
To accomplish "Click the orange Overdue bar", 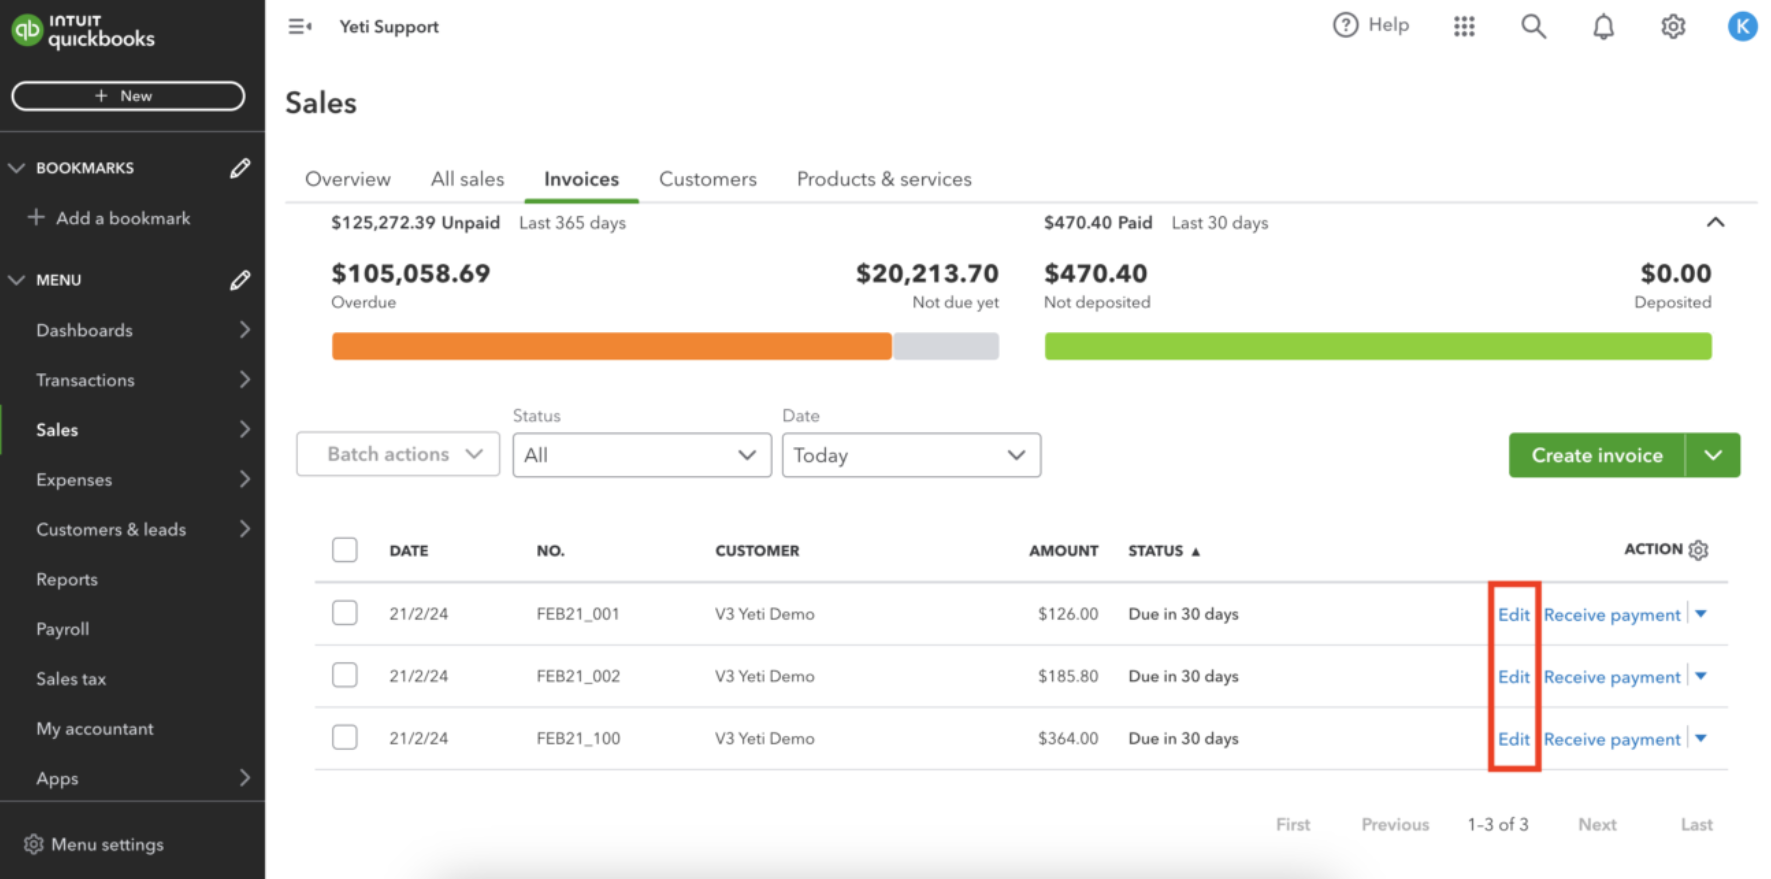I will [x=611, y=346].
